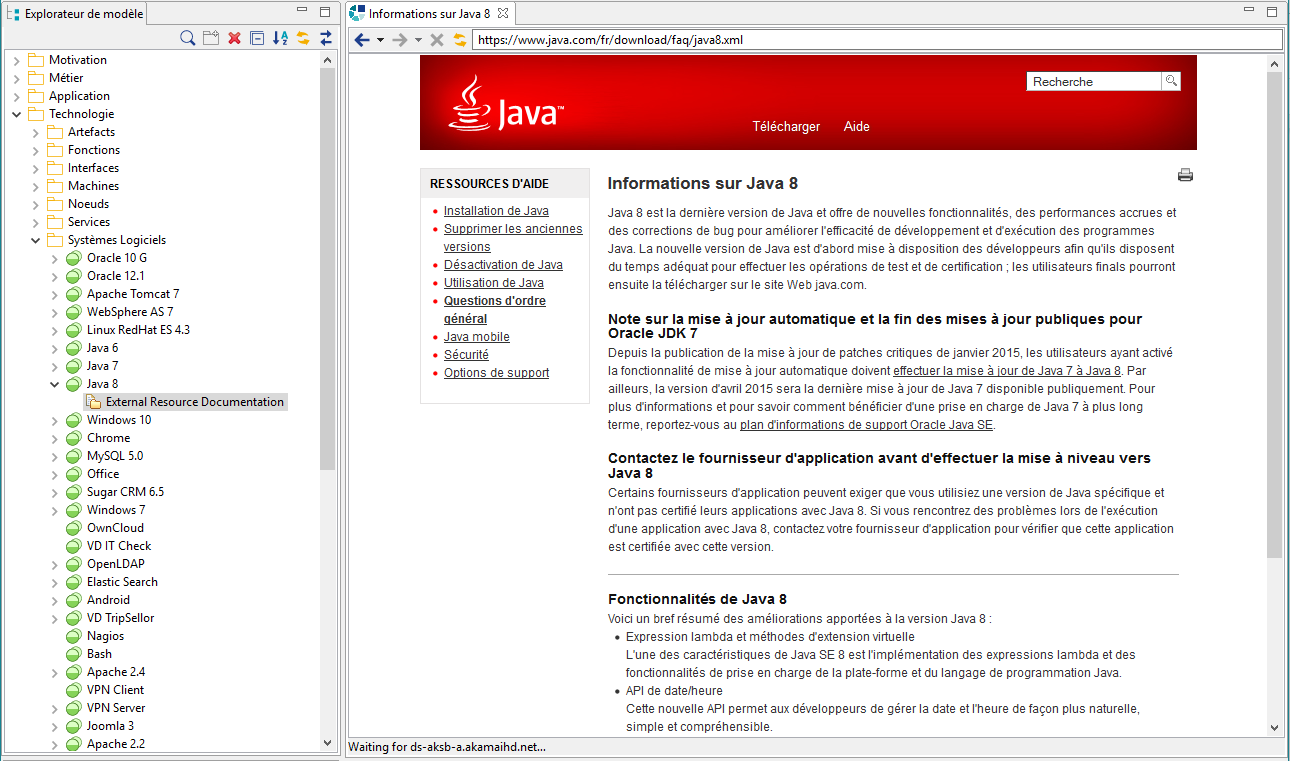The height and width of the screenshot is (761, 1290).
Task: Click the Chrome component icon in tree
Action: 74,438
